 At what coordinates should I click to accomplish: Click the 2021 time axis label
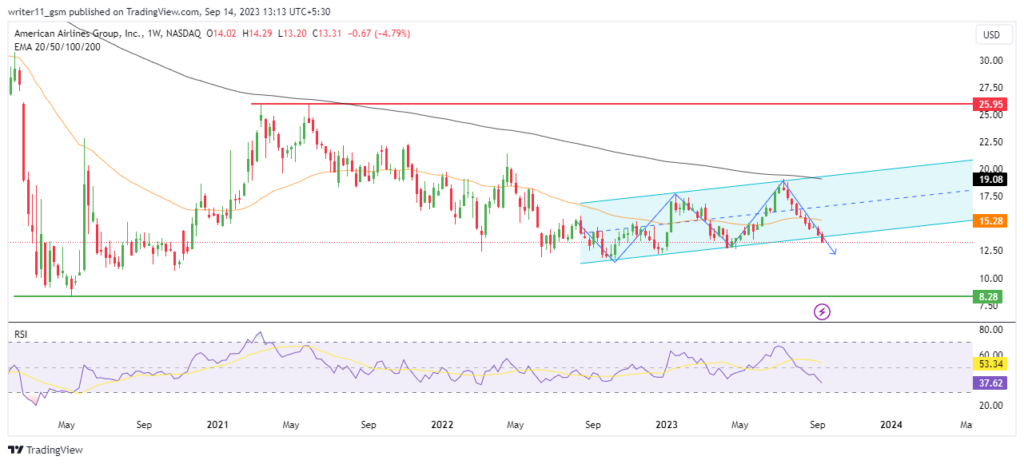217,425
